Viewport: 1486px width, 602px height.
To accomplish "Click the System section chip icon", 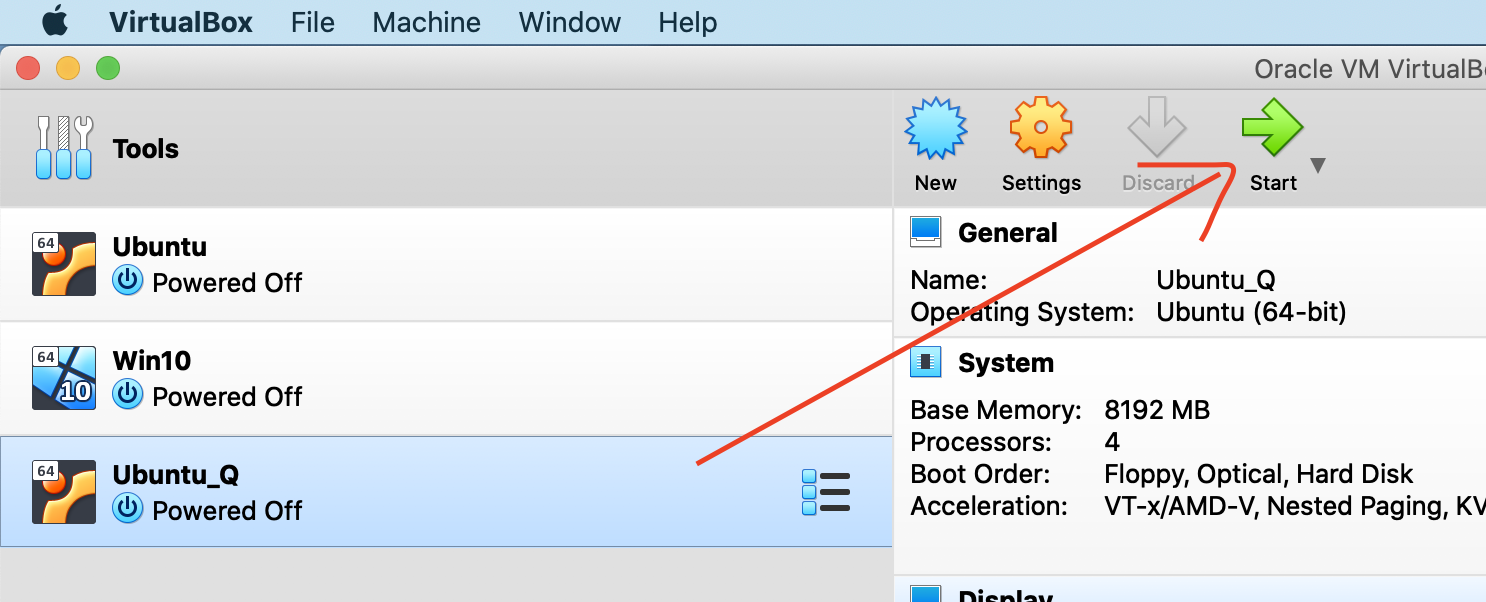I will pyautogui.click(x=926, y=363).
